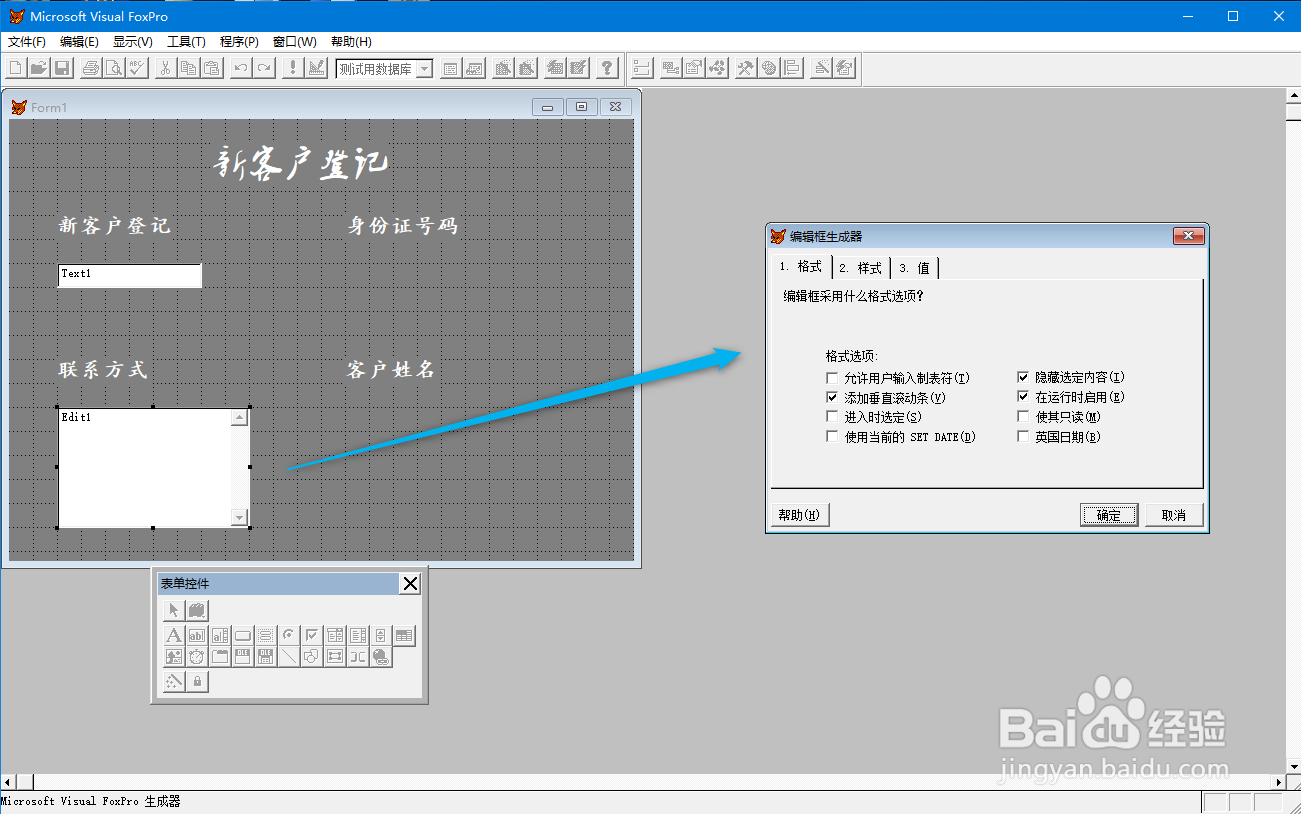Click the Open folder toolbar icon
1301x814 pixels.
click(x=38, y=68)
